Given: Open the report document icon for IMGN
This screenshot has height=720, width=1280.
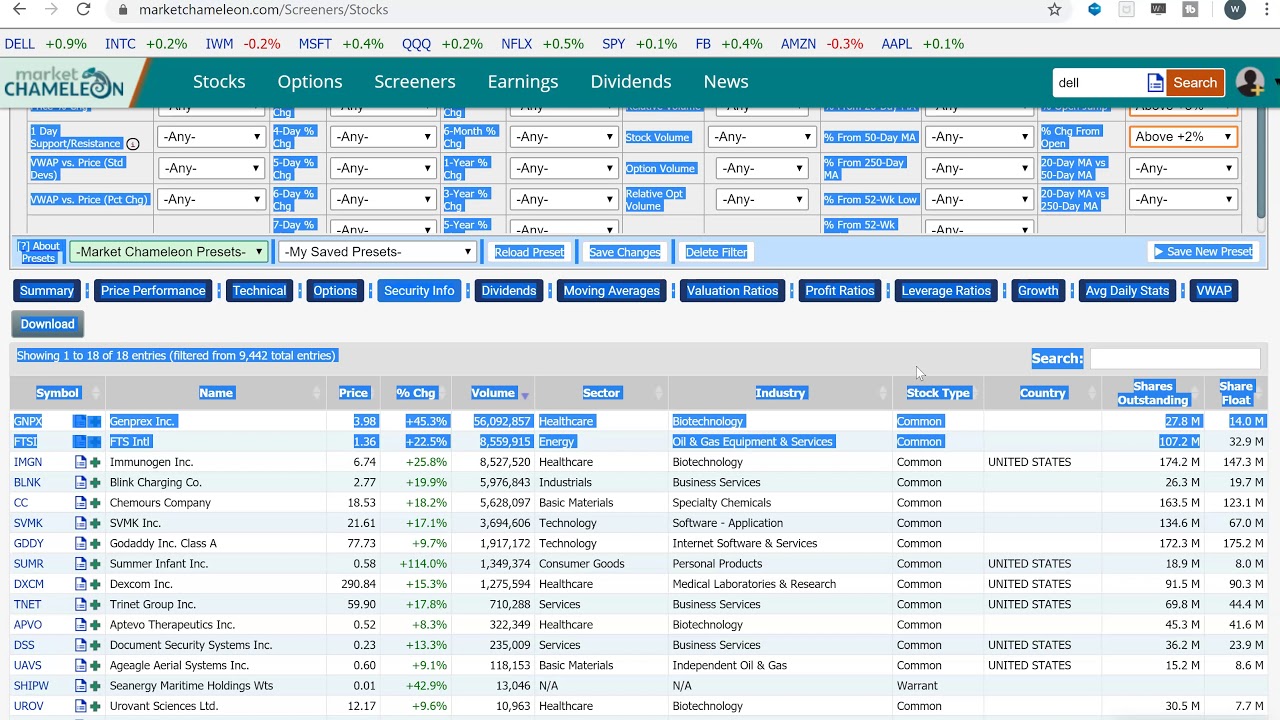Looking at the screenshot, I should click(x=81, y=462).
